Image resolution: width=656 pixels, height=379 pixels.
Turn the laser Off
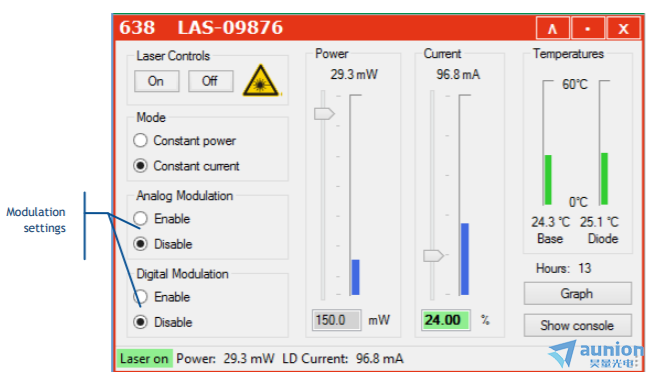[x=210, y=81]
